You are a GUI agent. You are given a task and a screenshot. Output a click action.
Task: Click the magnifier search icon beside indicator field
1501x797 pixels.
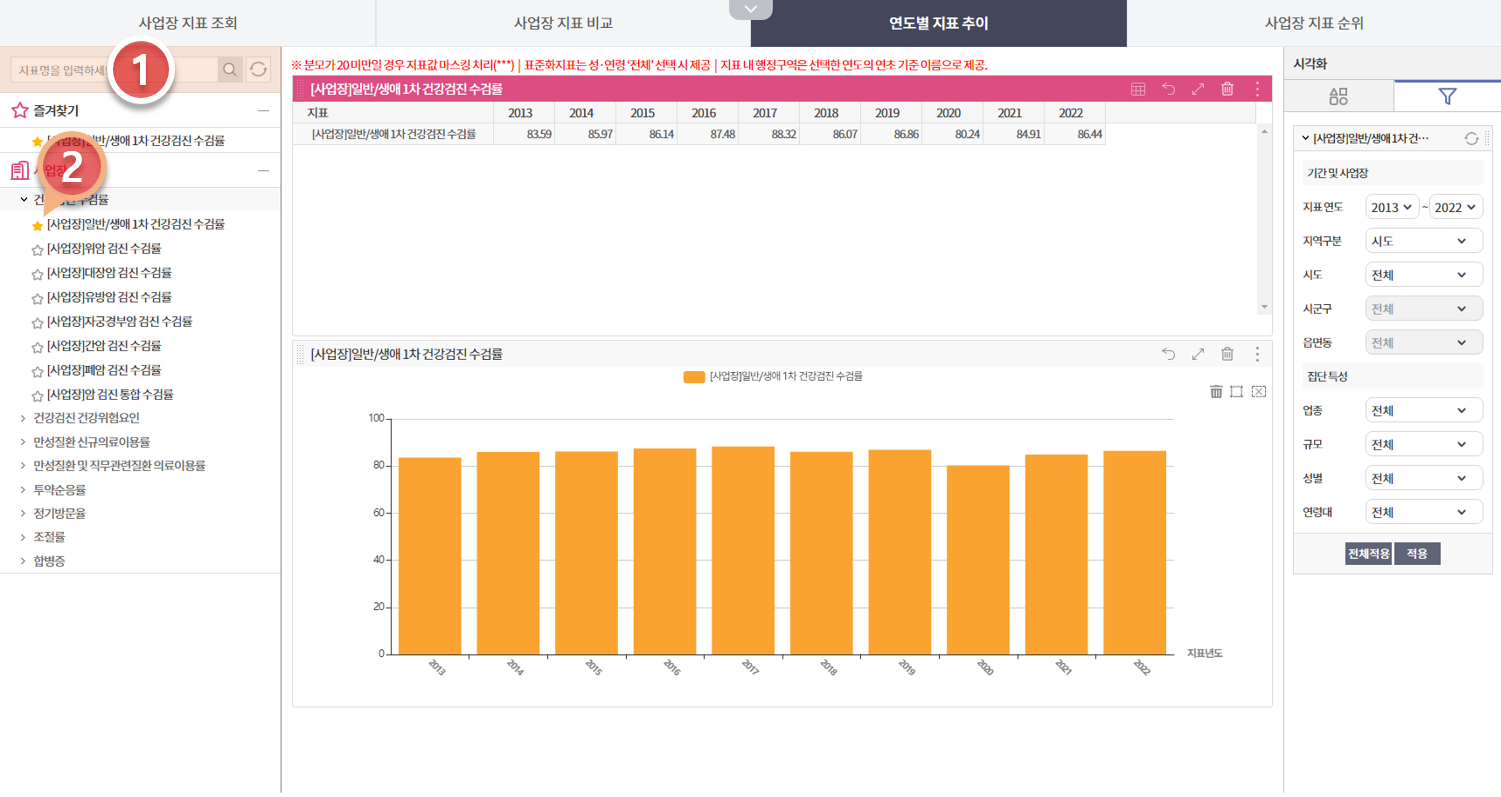pyautogui.click(x=230, y=69)
